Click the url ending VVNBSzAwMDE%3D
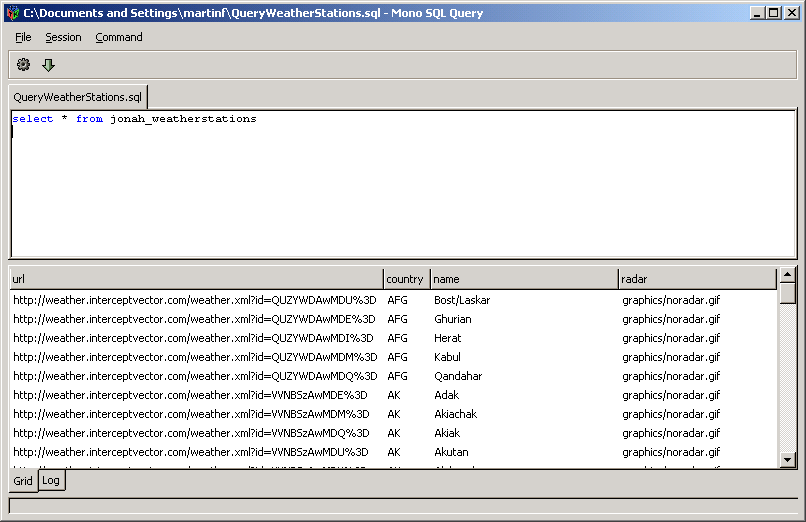This screenshot has width=806, height=522. pos(190,395)
